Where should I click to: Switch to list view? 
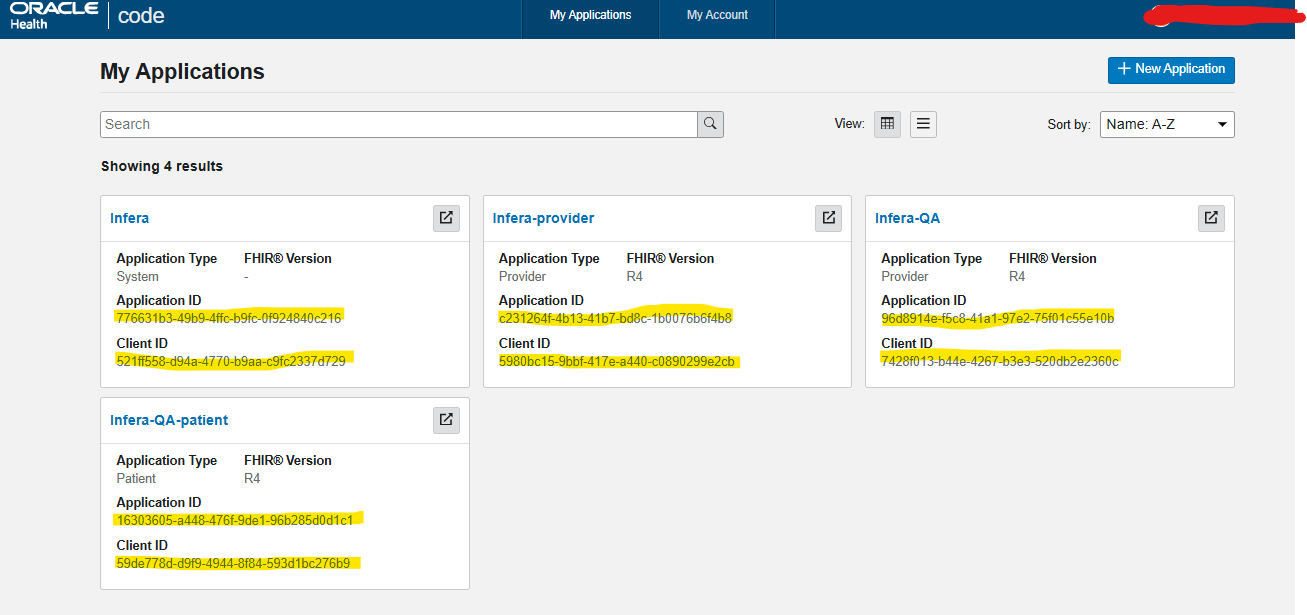[x=924, y=124]
